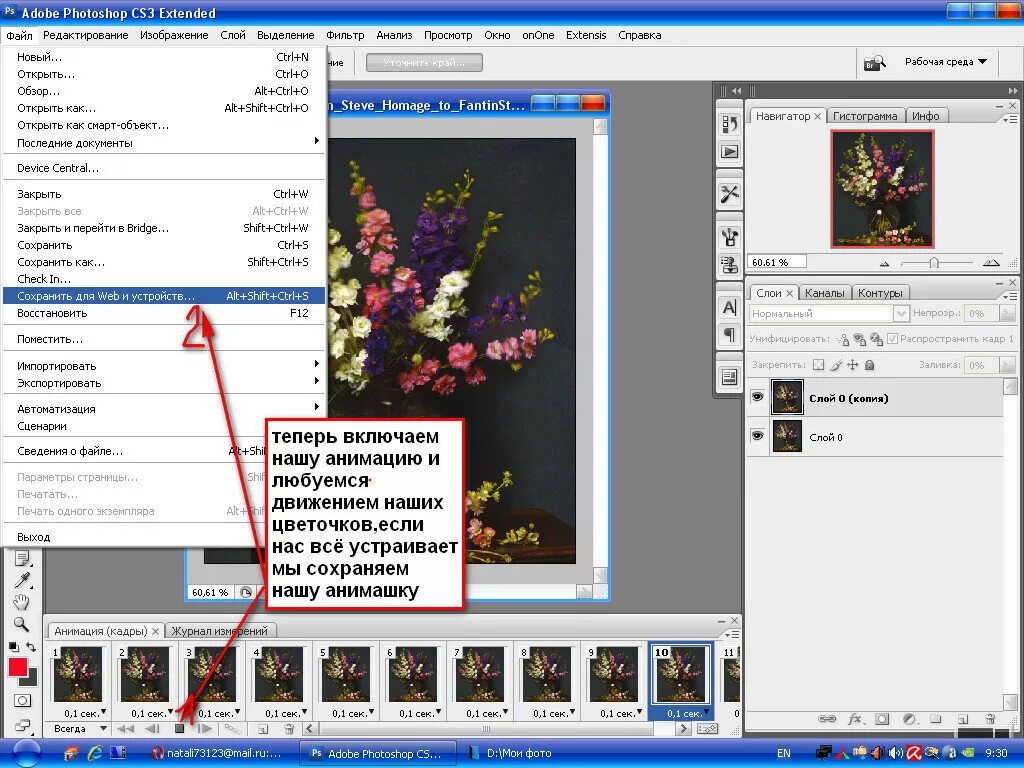Hide the Слой 0 layer
Image resolution: width=1024 pixels, height=768 pixels.
pos(758,436)
